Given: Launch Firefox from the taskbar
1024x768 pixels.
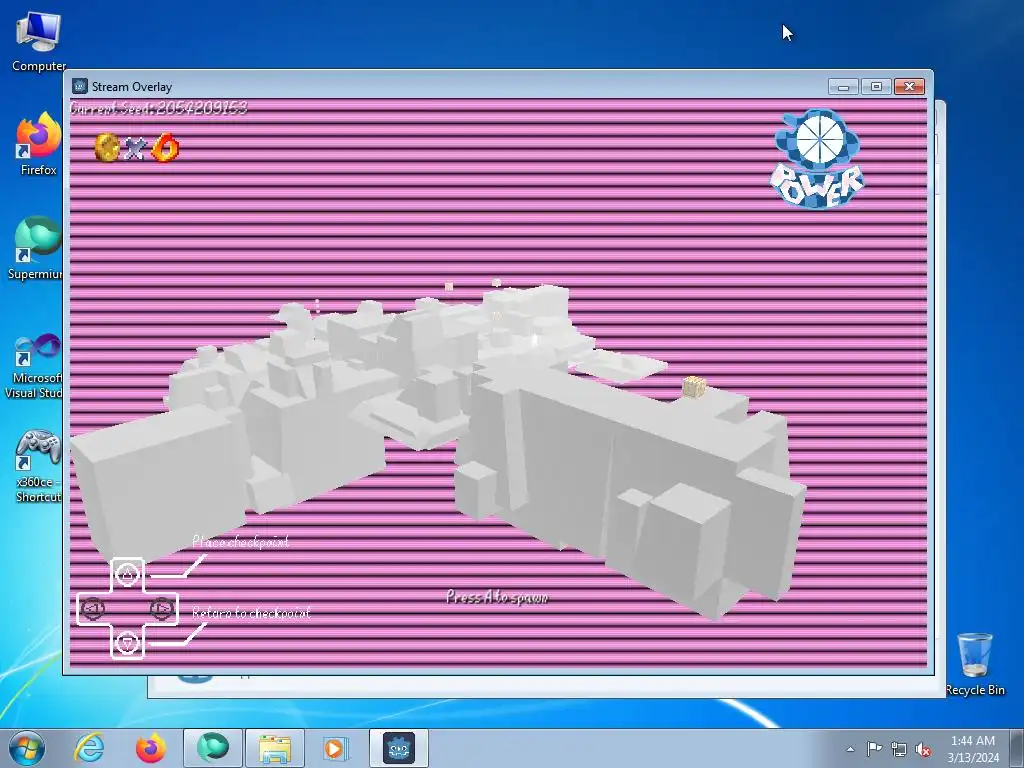Looking at the screenshot, I should (150, 748).
